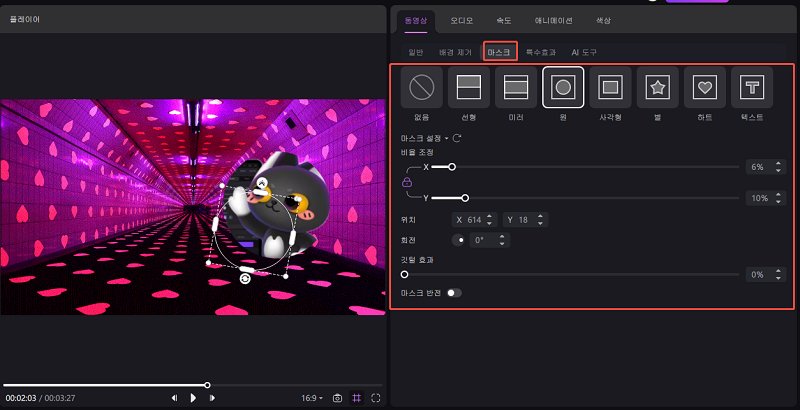Click the rotation dial knob next to 0°

[458, 240]
